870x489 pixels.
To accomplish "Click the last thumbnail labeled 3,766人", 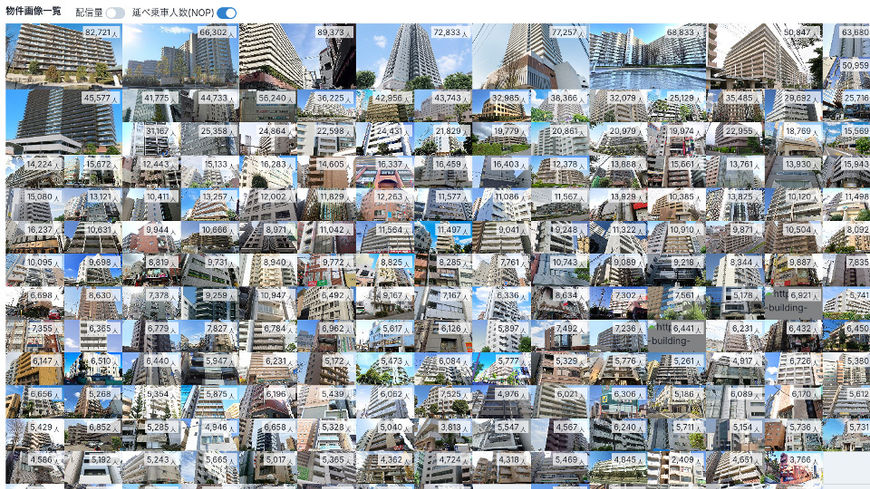I will (793, 467).
